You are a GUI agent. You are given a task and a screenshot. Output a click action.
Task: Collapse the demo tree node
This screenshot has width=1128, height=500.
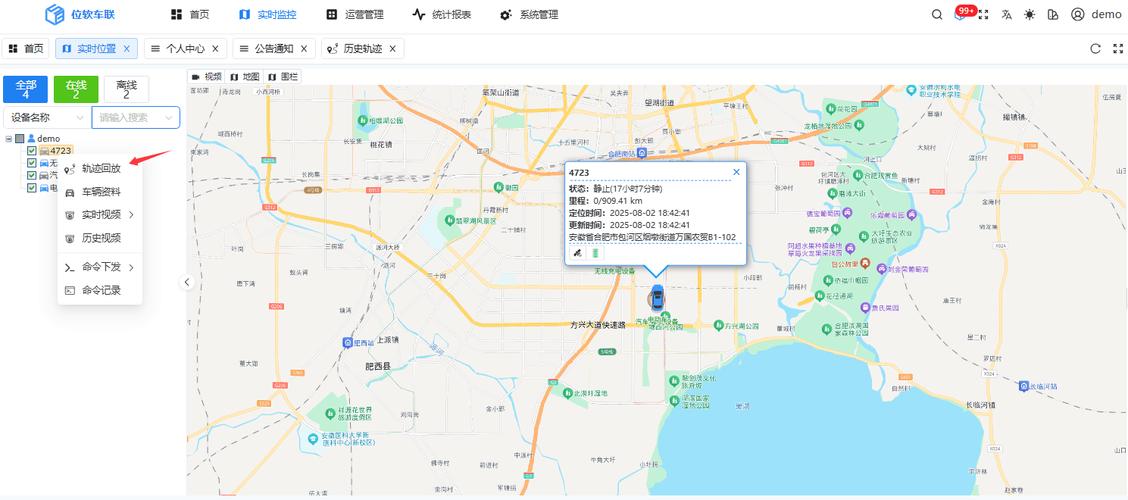pyautogui.click(x=8, y=138)
